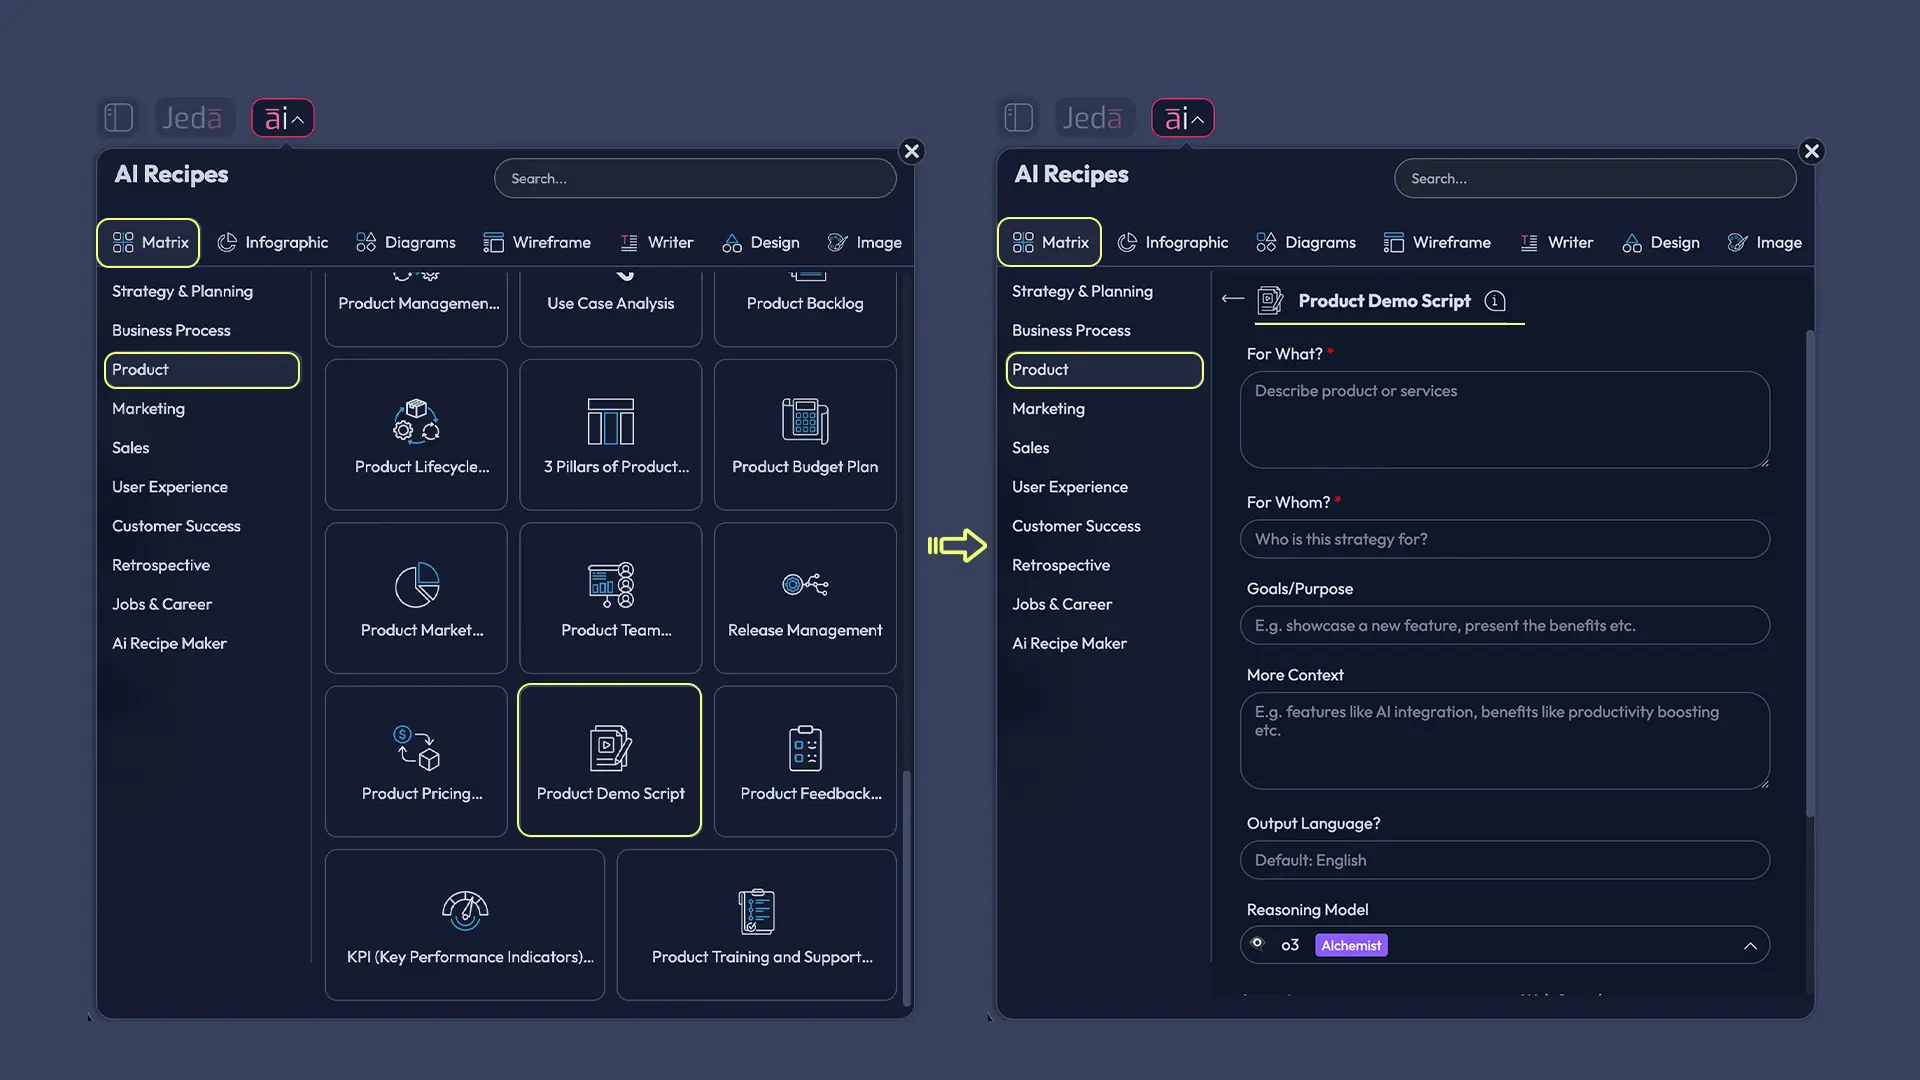Open the ai dropdown in left window
1920x1080 pixels.
click(283, 118)
